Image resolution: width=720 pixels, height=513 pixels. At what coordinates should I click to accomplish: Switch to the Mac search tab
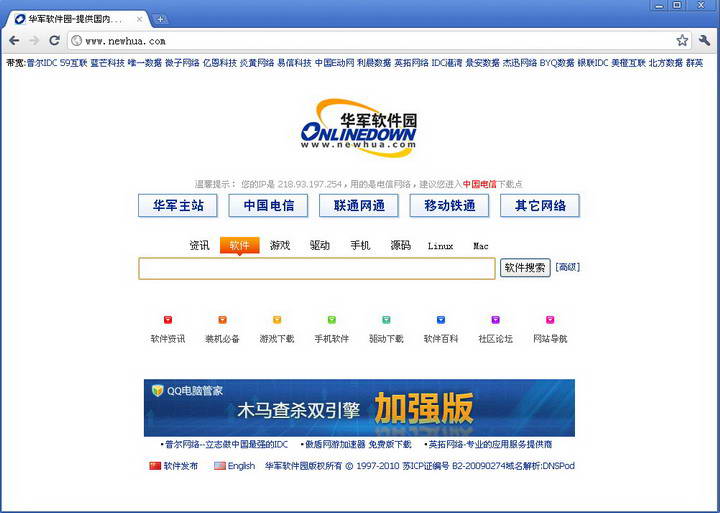tap(481, 246)
